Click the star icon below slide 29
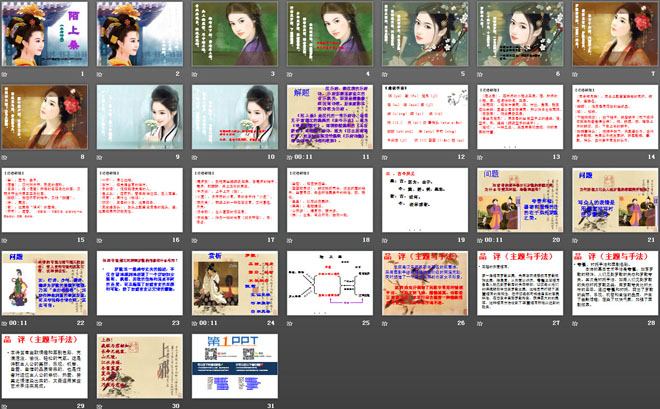Screen dimensions: 660x409 coord(6,405)
